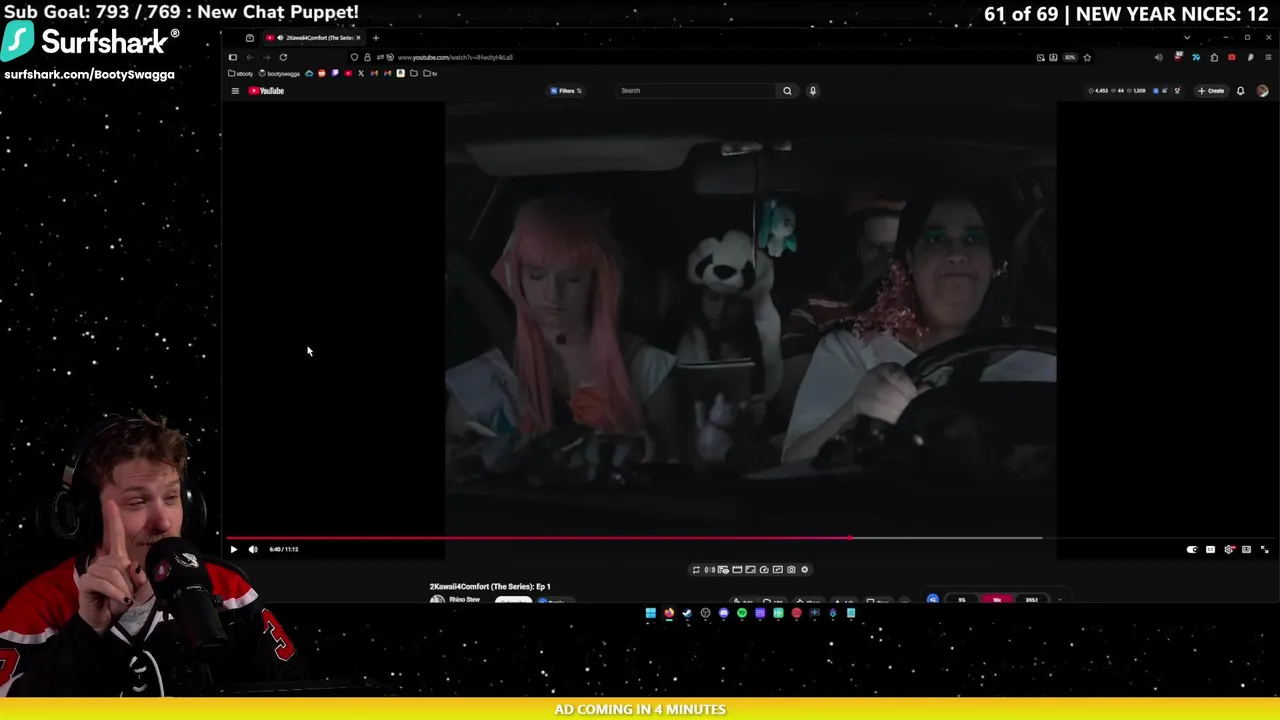Viewport: 1280px width, 720px height.
Task: Open the browser application hamburger menu
Action: tap(1268, 57)
